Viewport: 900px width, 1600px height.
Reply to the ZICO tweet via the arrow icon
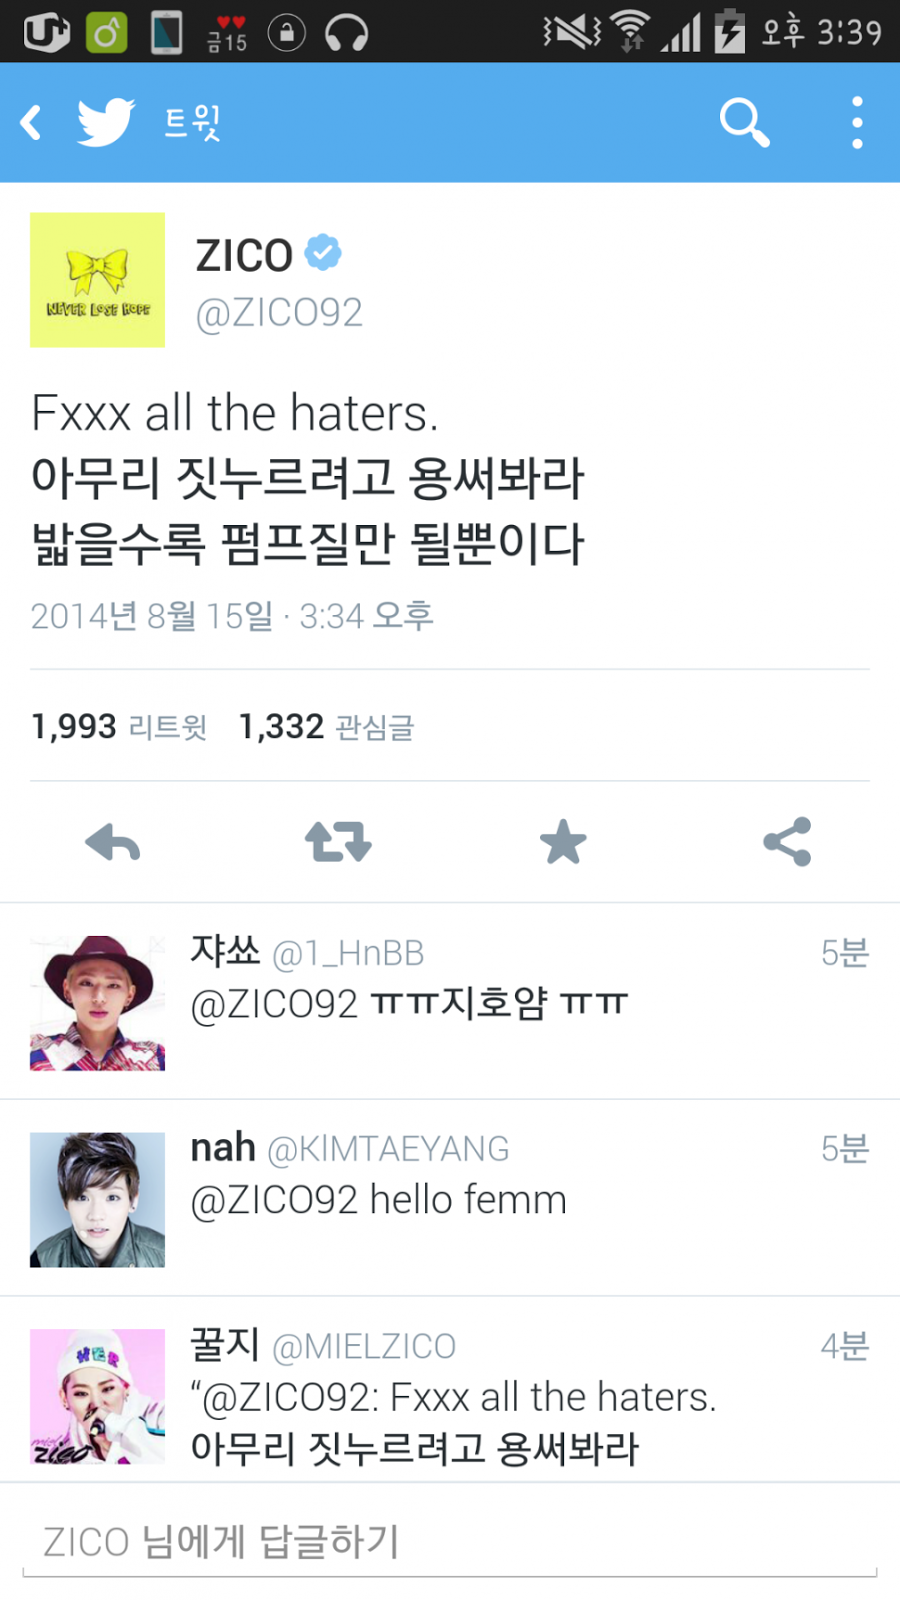(x=113, y=843)
